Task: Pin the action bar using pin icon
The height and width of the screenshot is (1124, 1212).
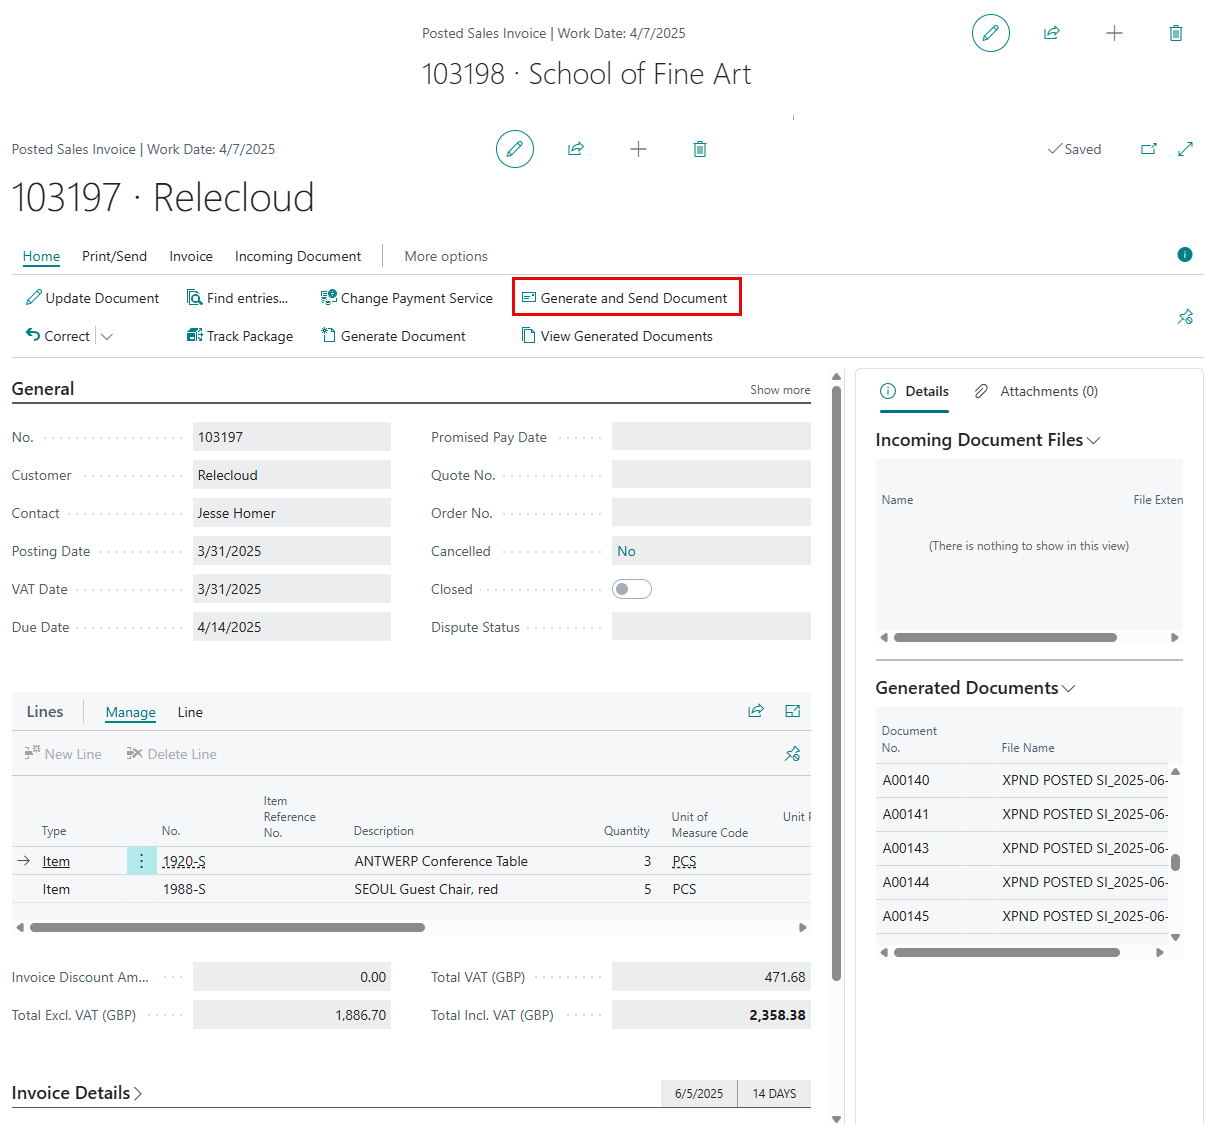Action: pyautogui.click(x=1185, y=317)
